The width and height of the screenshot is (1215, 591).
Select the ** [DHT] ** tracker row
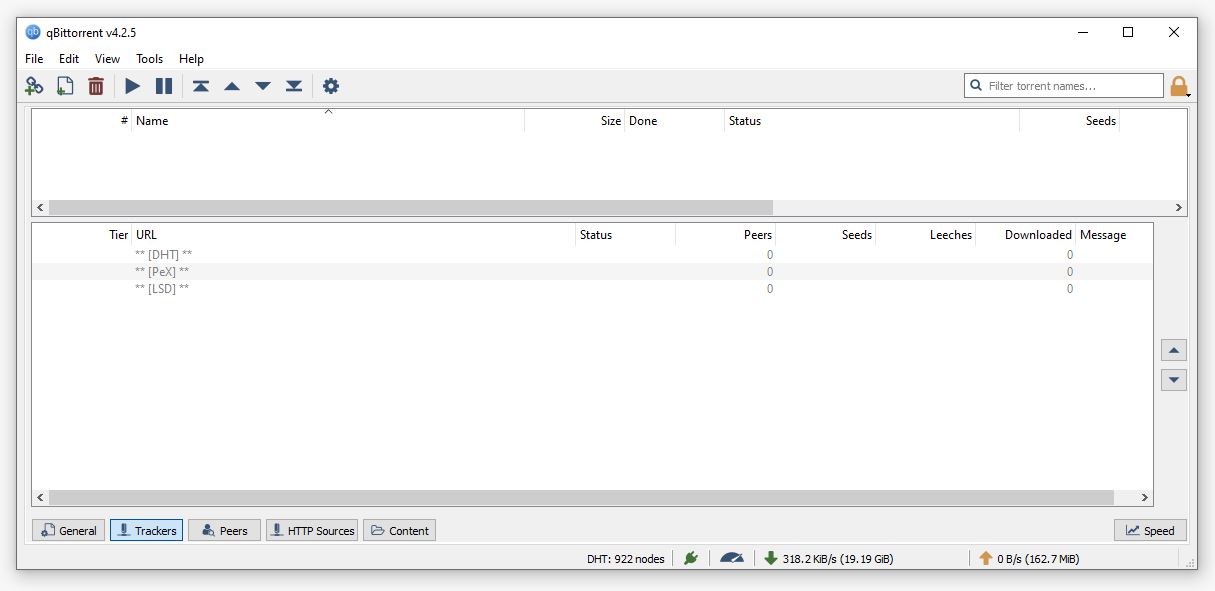[592, 255]
